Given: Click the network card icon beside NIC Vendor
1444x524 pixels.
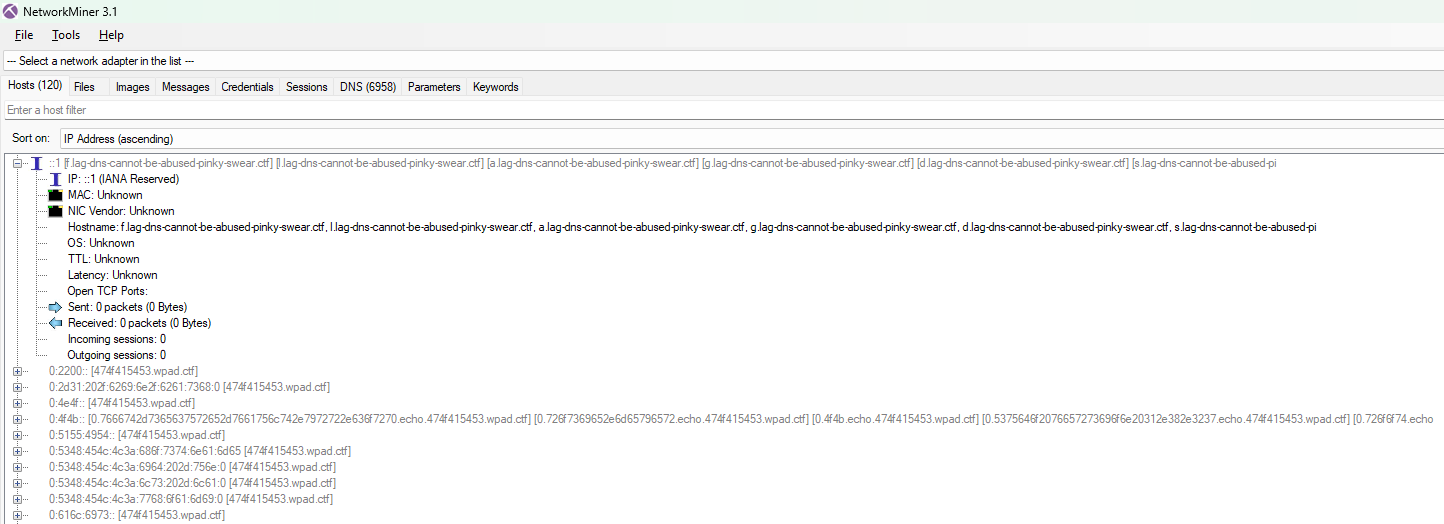Looking at the screenshot, I should click(x=56, y=211).
